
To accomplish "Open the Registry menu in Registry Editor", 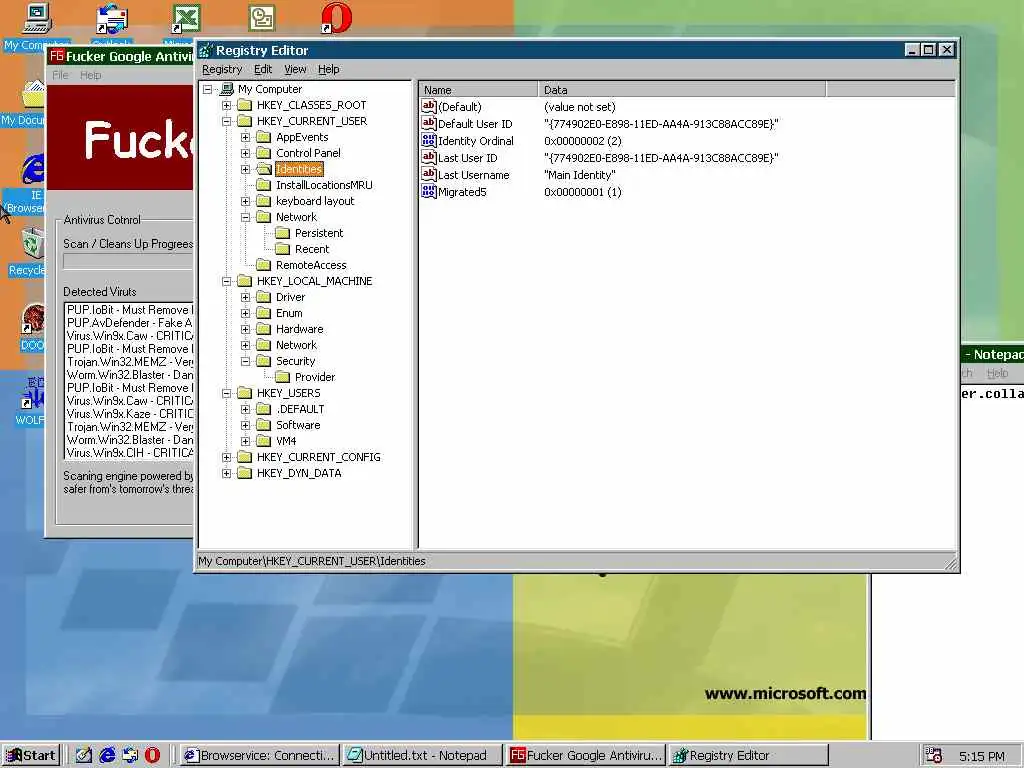I will (x=222, y=69).
